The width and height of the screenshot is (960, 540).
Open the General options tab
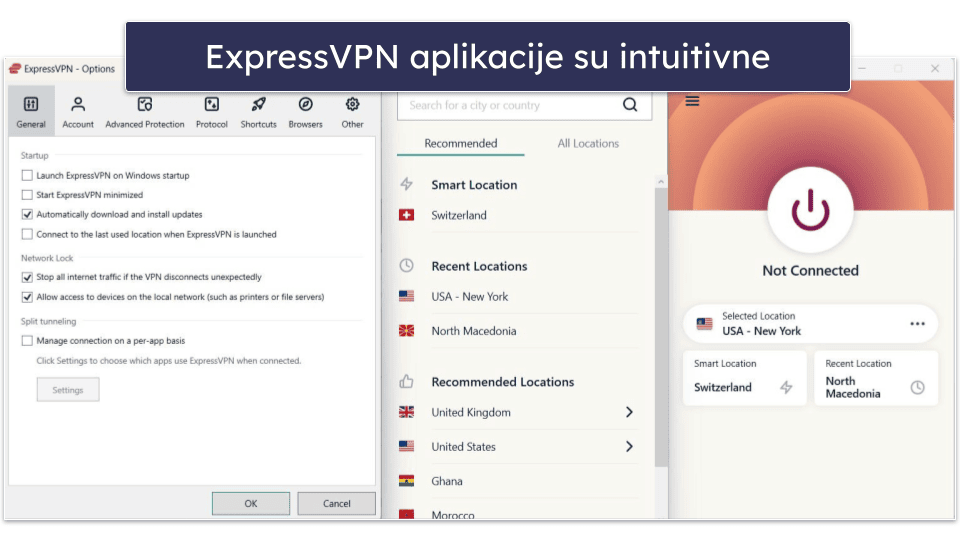pyautogui.click(x=31, y=111)
